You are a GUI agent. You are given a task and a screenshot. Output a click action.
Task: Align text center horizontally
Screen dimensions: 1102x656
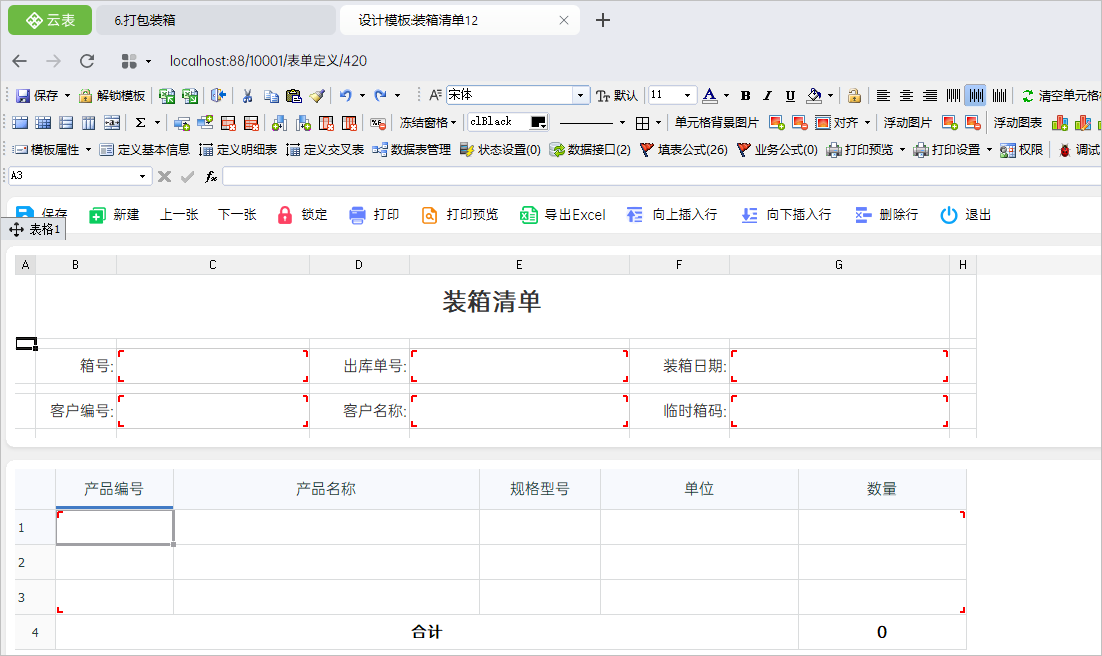[907, 96]
